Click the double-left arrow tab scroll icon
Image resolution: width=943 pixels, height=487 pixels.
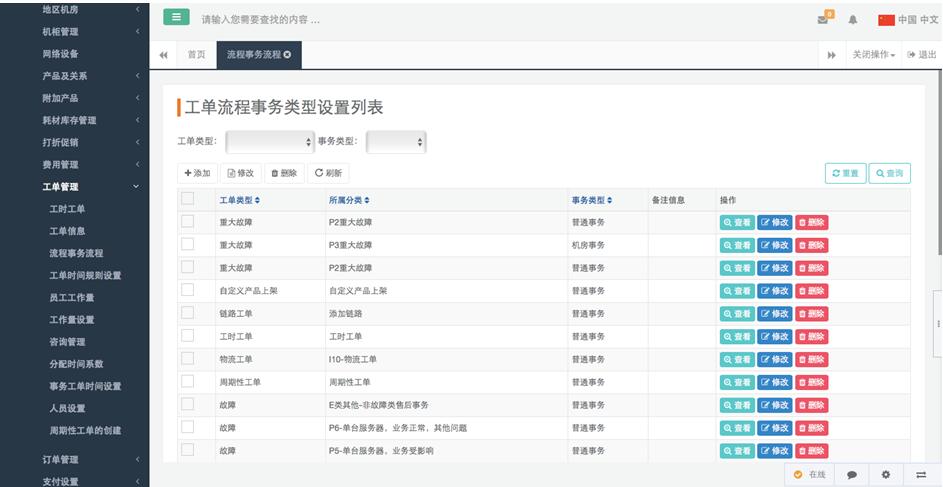click(x=164, y=55)
